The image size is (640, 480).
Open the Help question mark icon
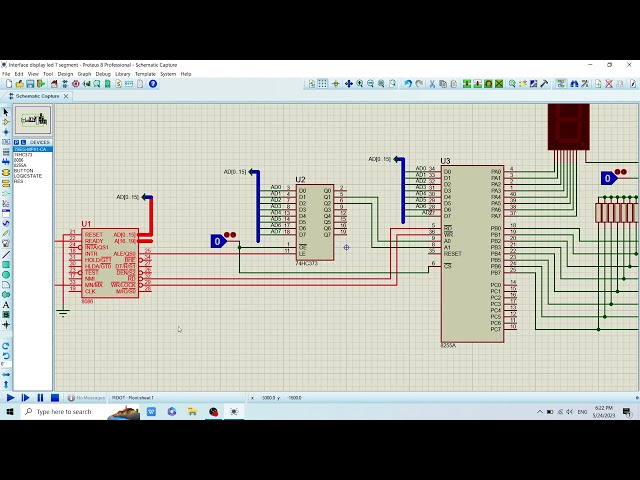(153, 84)
